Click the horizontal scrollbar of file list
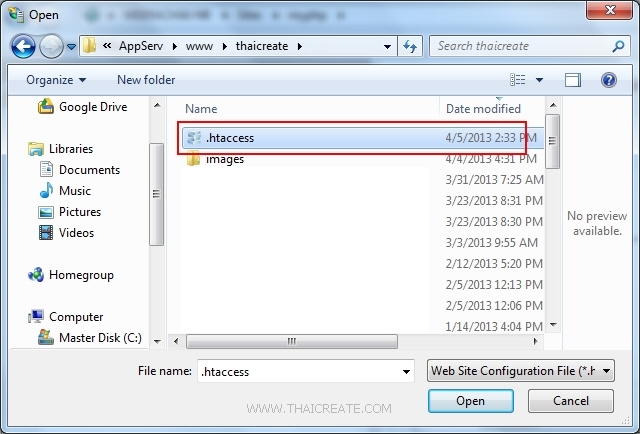 point(291,341)
